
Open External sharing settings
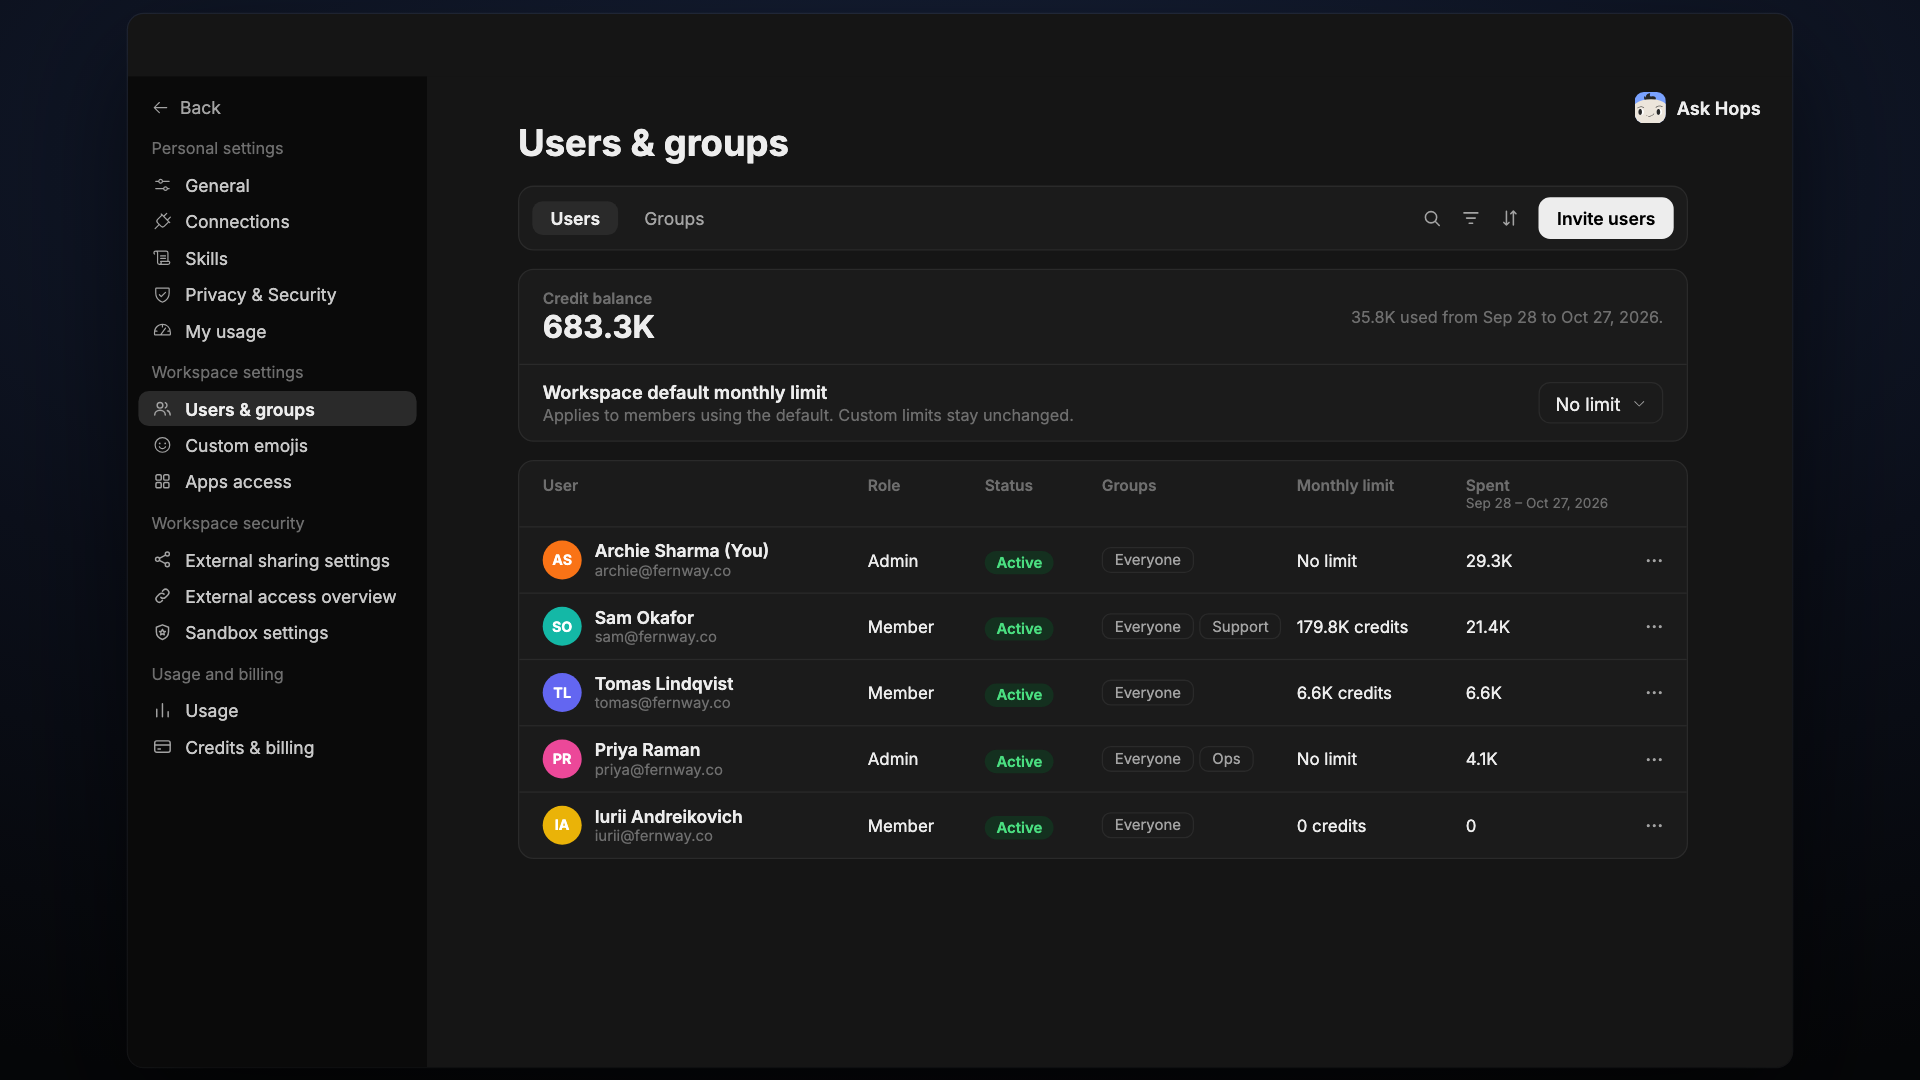[277, 560]
